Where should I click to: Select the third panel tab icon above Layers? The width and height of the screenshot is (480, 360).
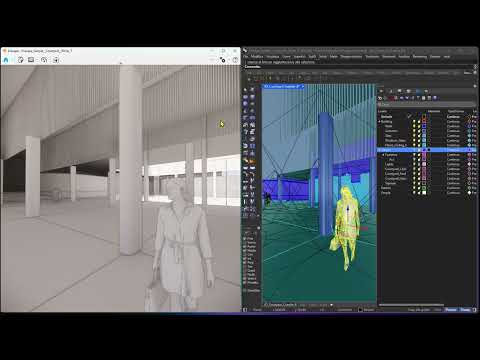(400, 91)
